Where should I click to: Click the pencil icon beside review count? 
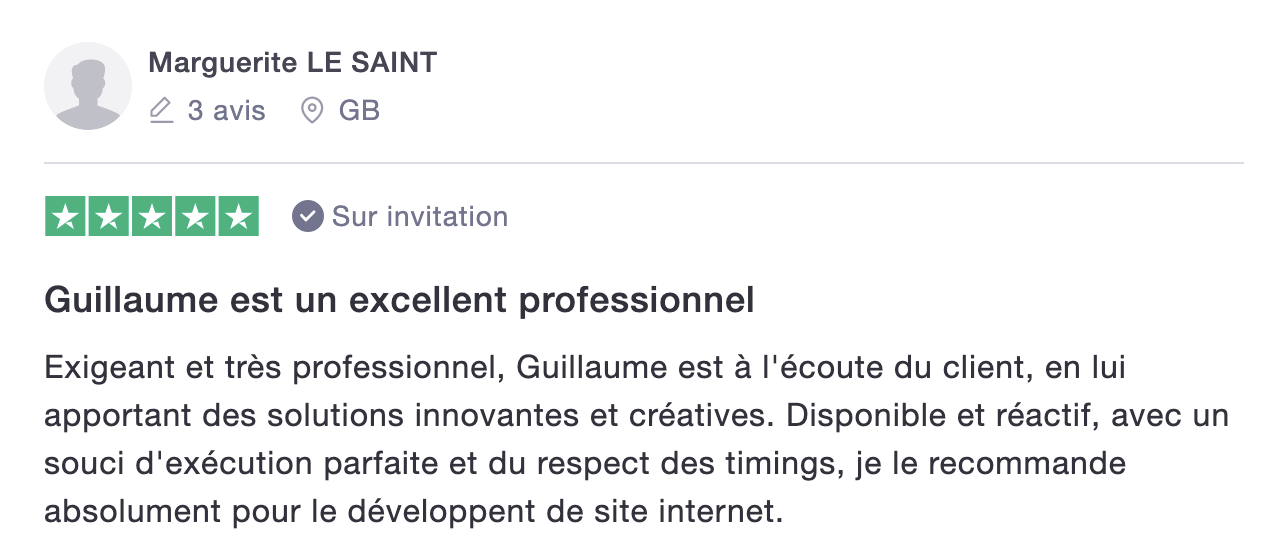click(x=161, y=110)
